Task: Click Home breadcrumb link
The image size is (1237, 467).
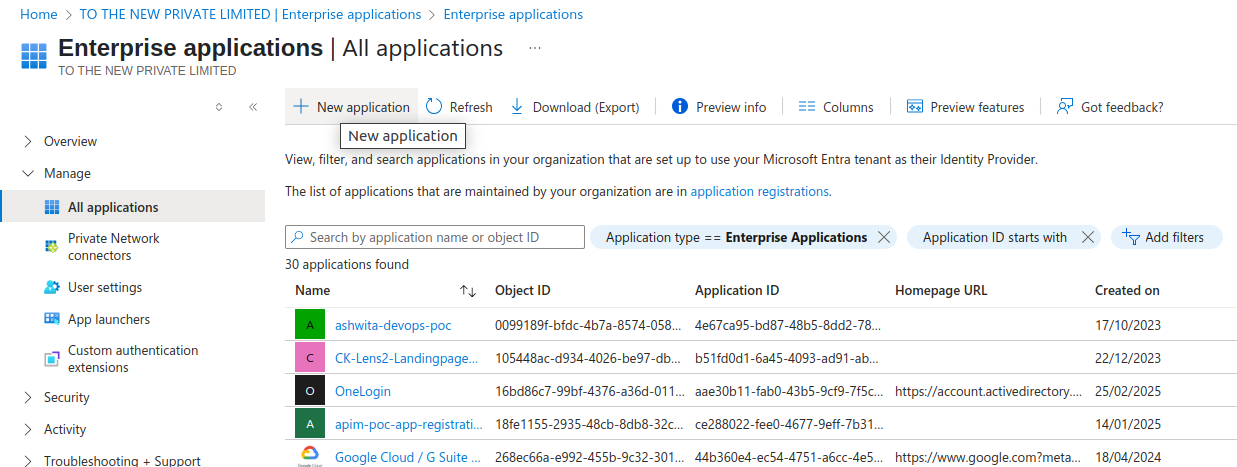Action: click(x=38, y=14)
